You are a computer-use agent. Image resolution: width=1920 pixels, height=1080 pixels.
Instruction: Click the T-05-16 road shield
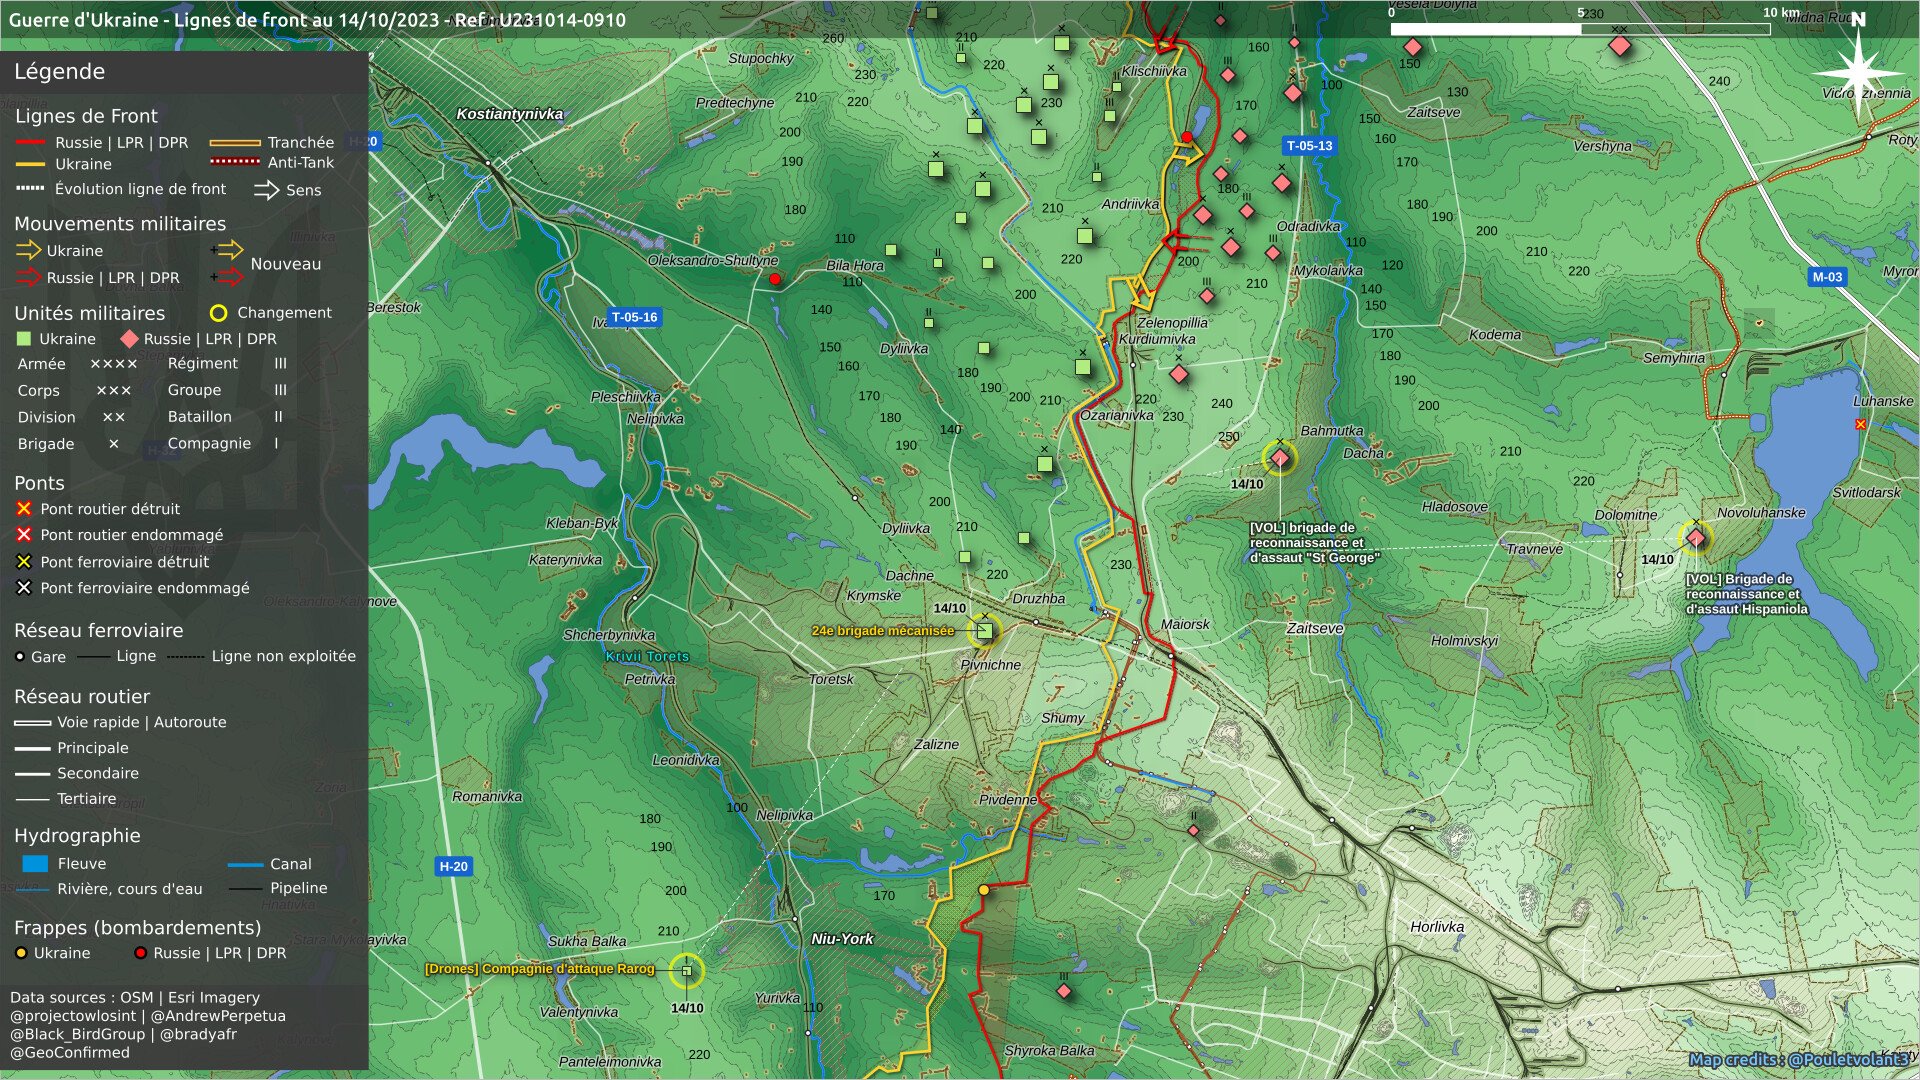point(635,317)
